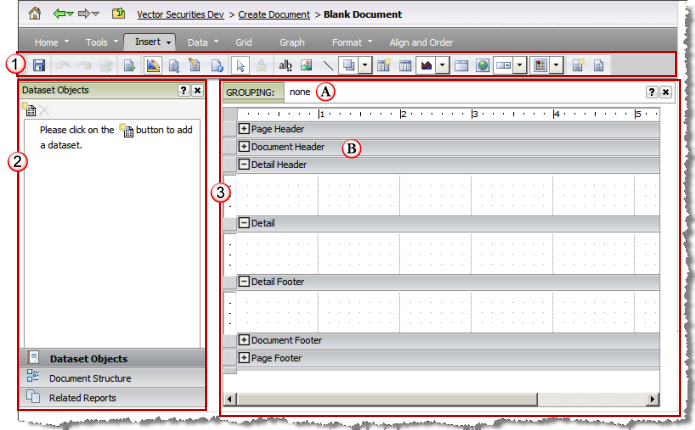Open the Graph menu

(292, 43)
